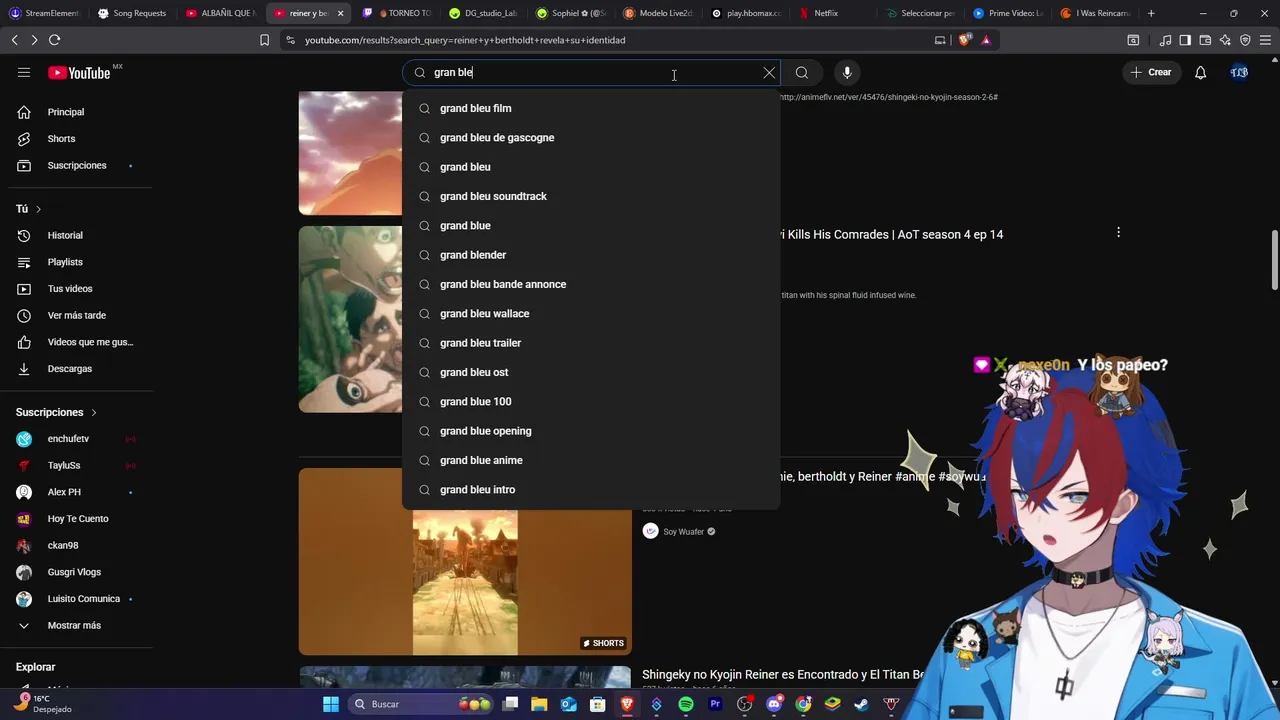Open the Soy Wuafer channel link
This screenshot has height=720, width=1280.
click(684, 532)
